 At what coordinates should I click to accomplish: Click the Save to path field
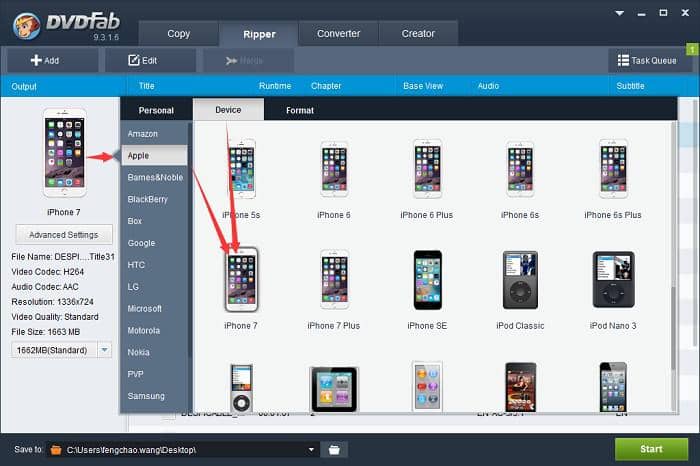(x=183, y=449)
